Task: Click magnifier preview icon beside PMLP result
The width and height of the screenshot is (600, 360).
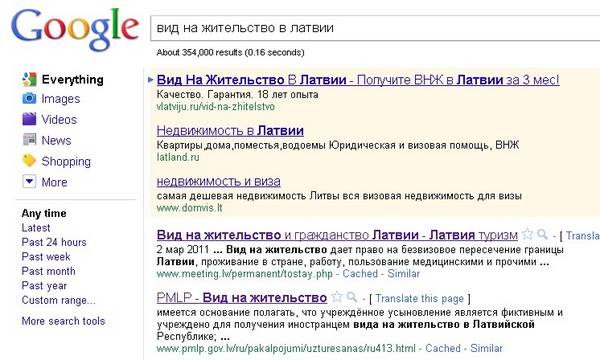Action: [351, 296]
